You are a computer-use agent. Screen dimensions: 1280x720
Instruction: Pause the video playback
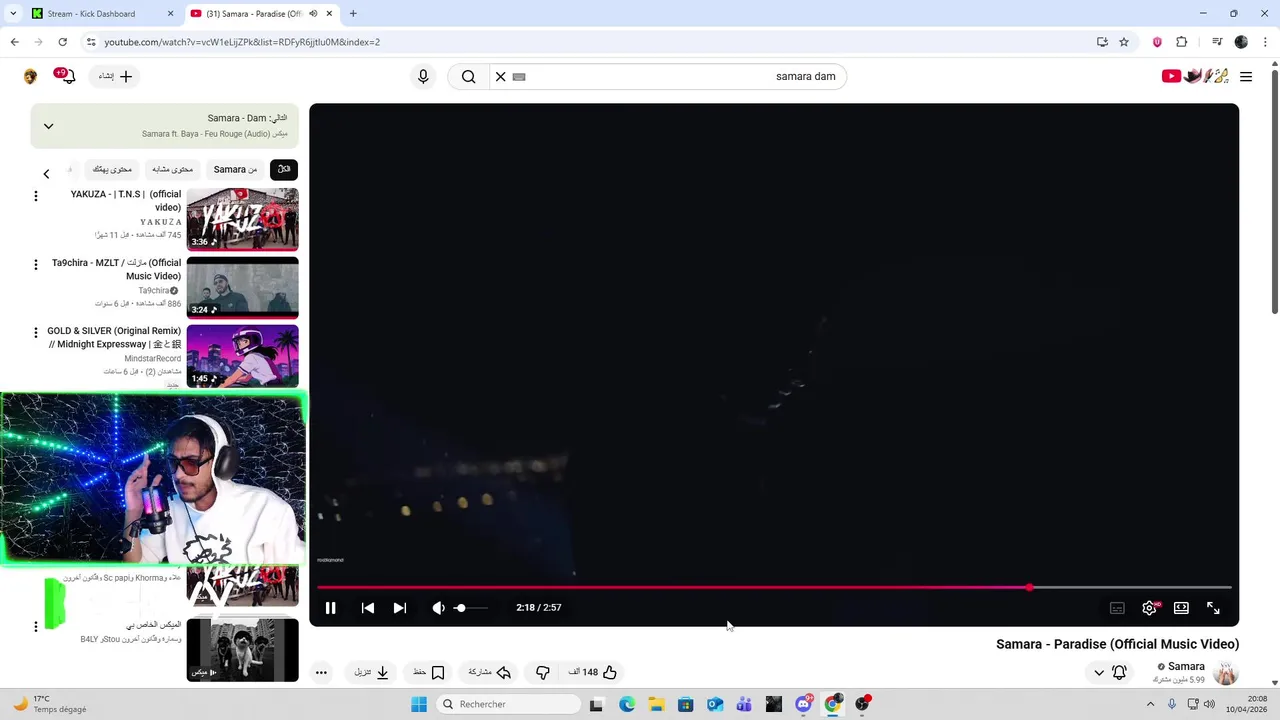[x=331, y=608]
